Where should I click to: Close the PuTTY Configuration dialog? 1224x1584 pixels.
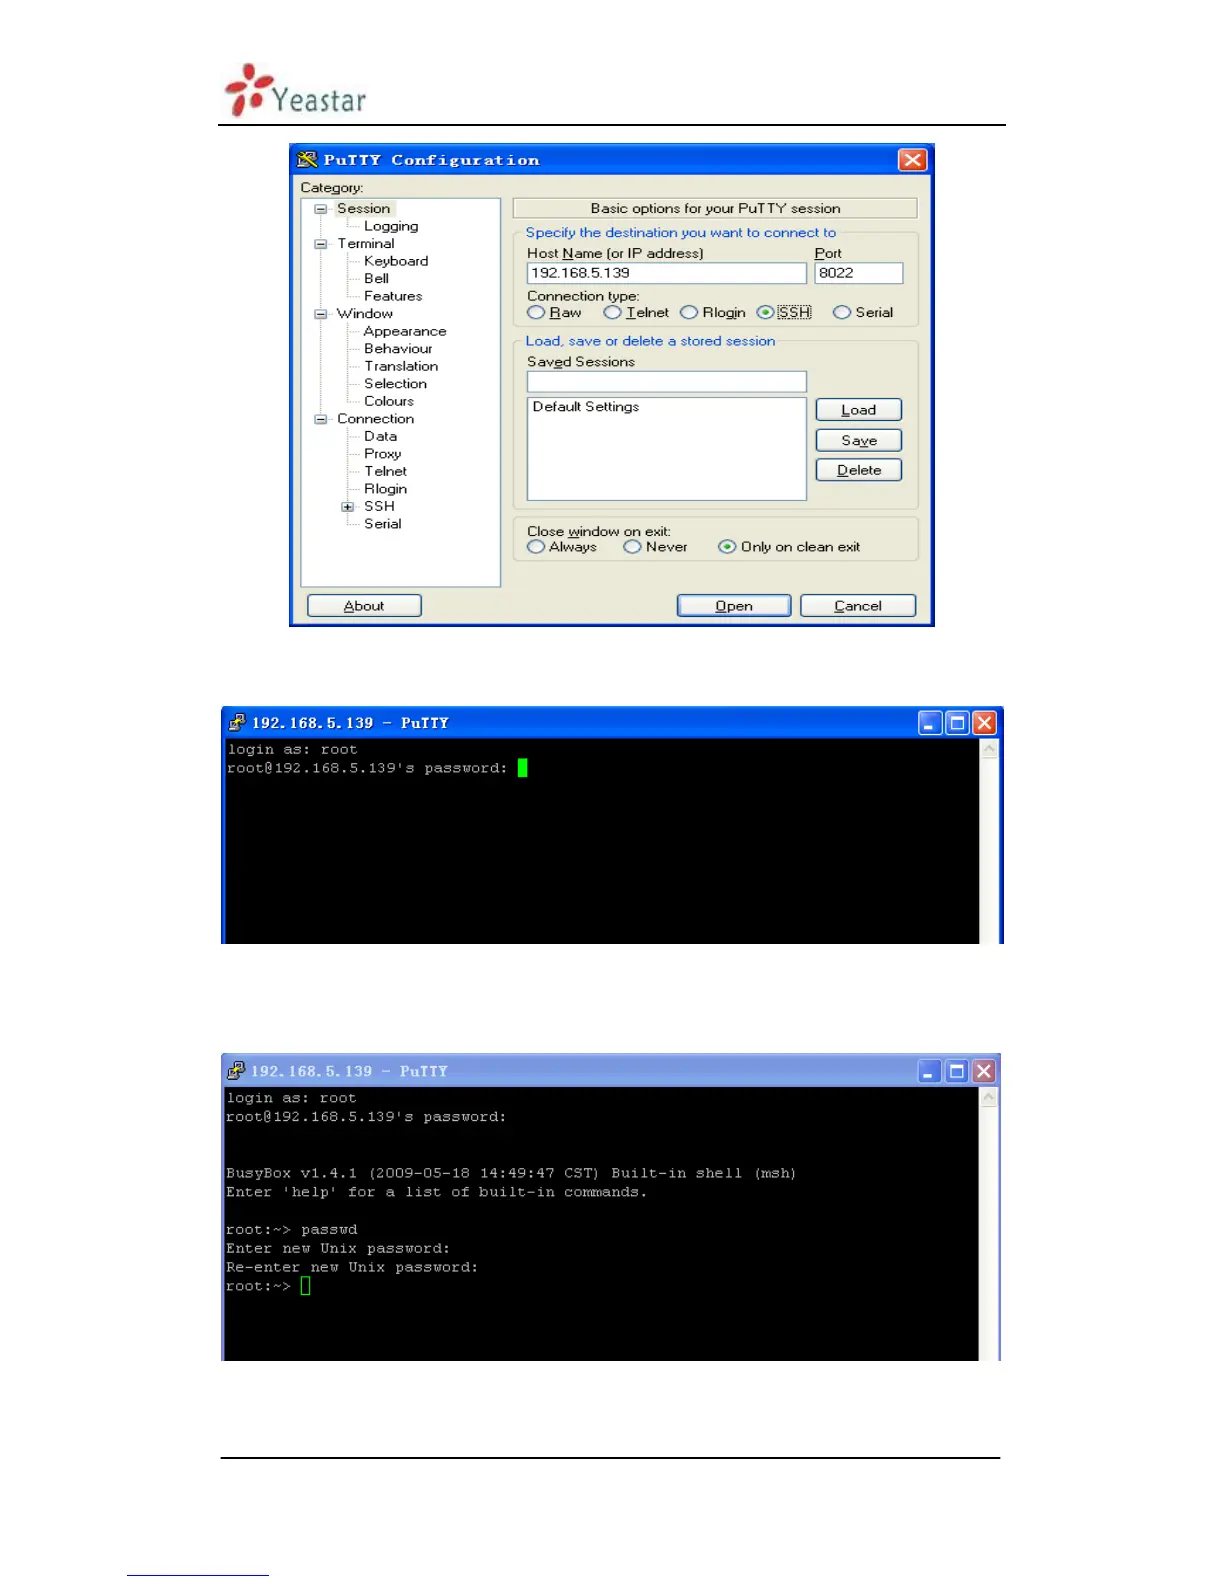(x=912, y=160)
